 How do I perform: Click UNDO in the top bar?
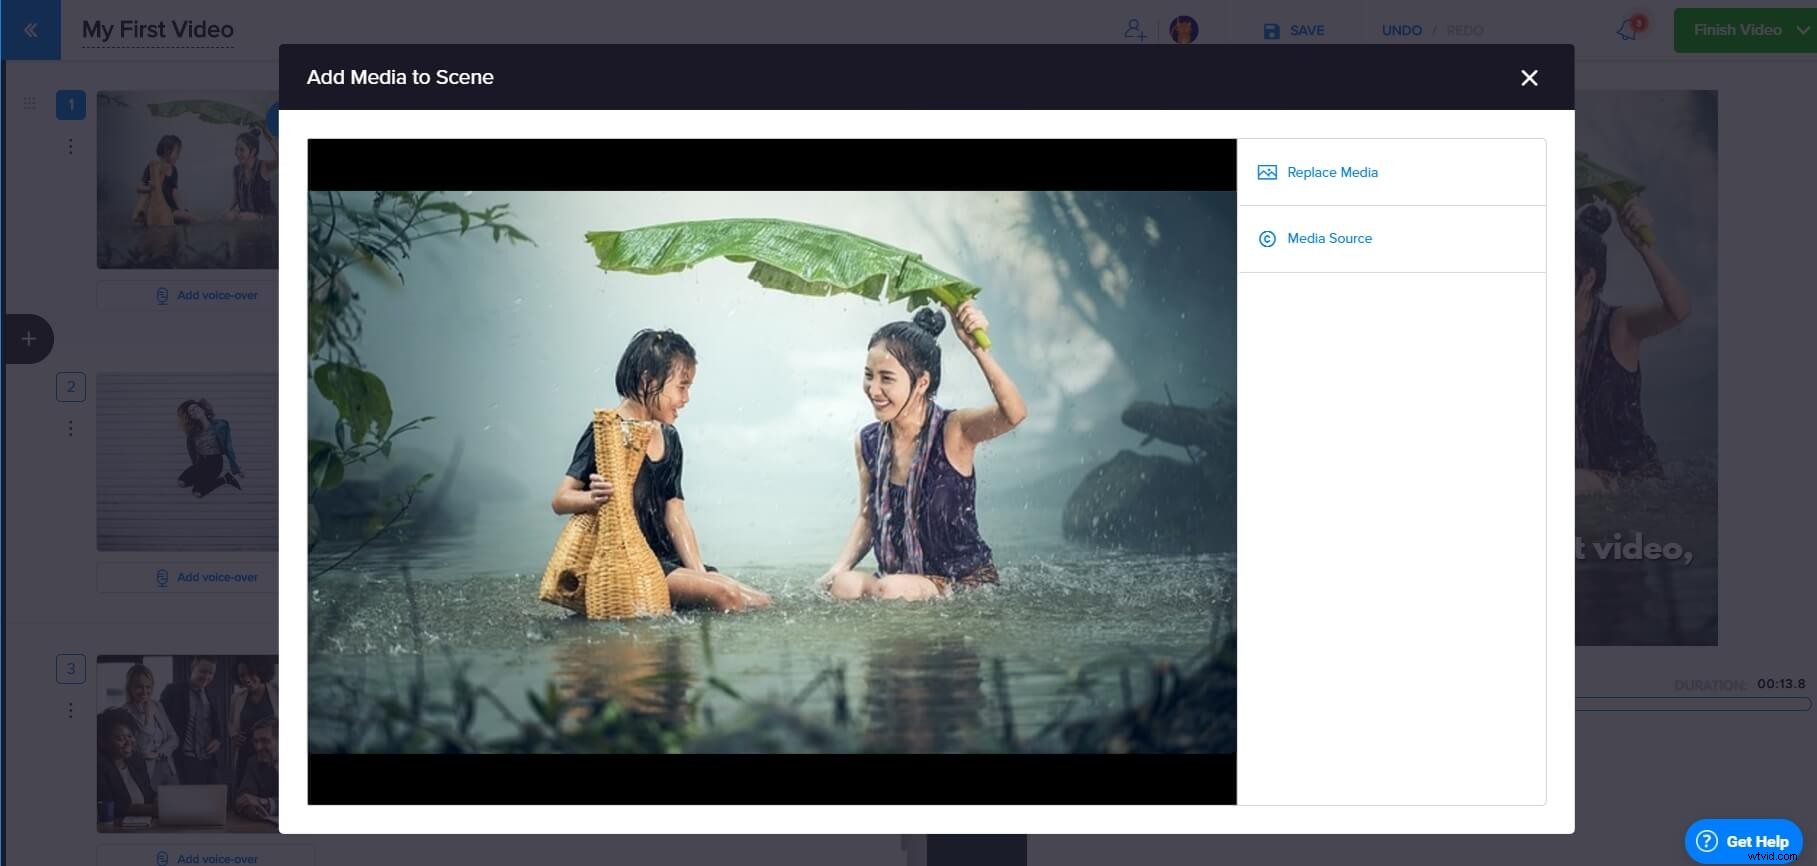[1402, 31]
